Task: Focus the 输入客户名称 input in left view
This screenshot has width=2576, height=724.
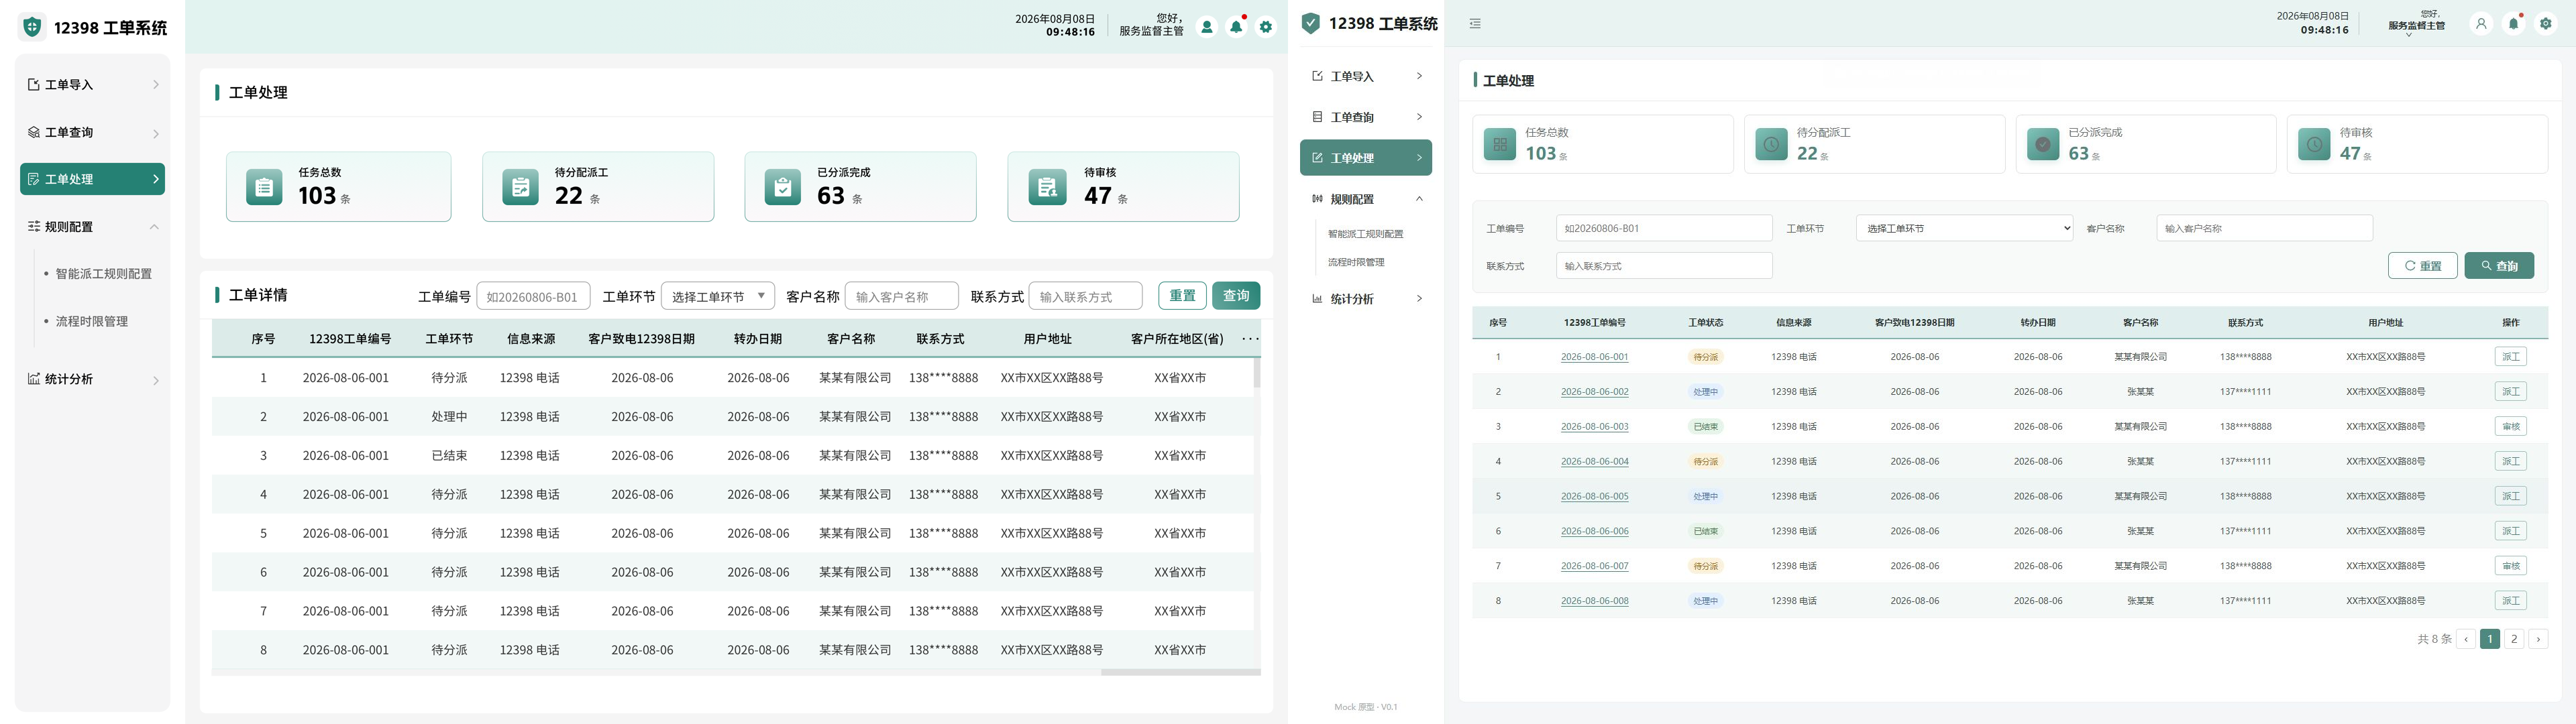Action: click(x=901, y=296)
